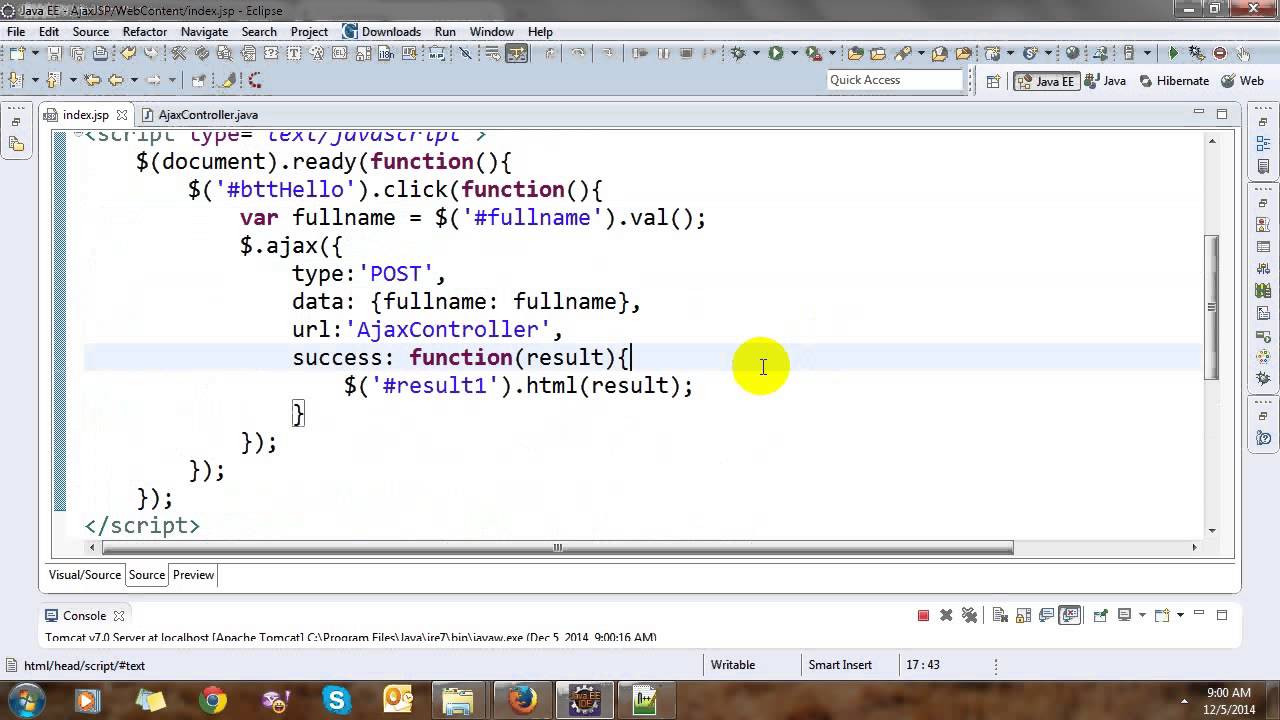The height and width of the screenshot is (720, 1280).
Task: Open the Navigate menu
Action: 204,31
